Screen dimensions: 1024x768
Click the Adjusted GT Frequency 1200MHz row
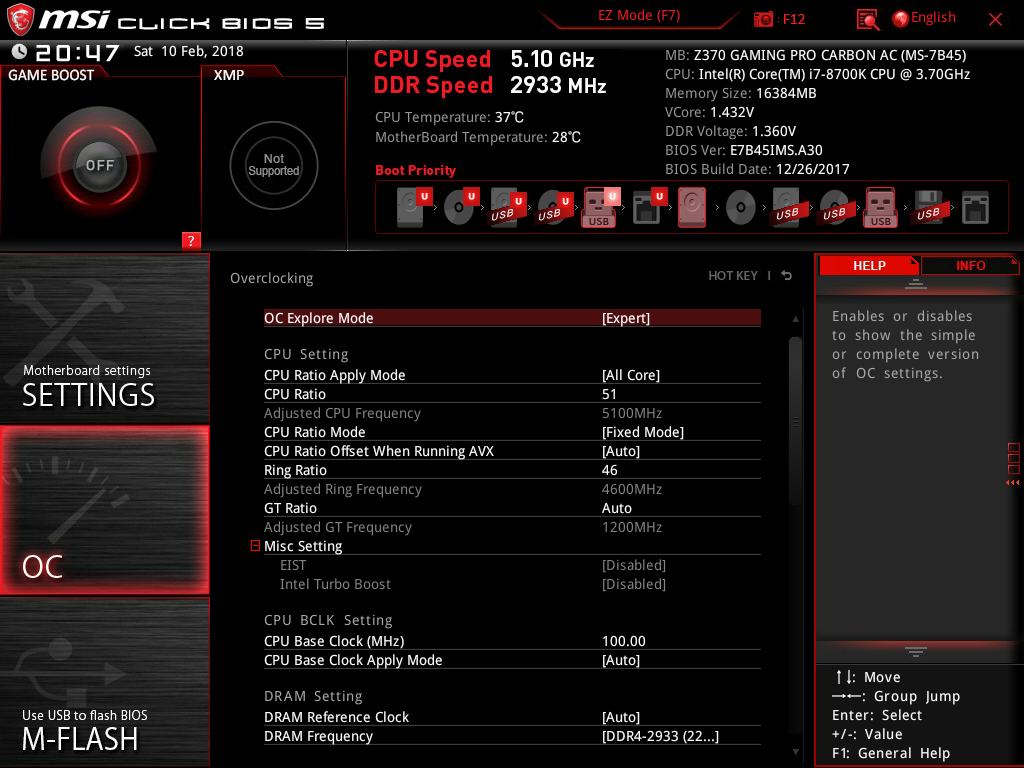[x=512, y=526]
